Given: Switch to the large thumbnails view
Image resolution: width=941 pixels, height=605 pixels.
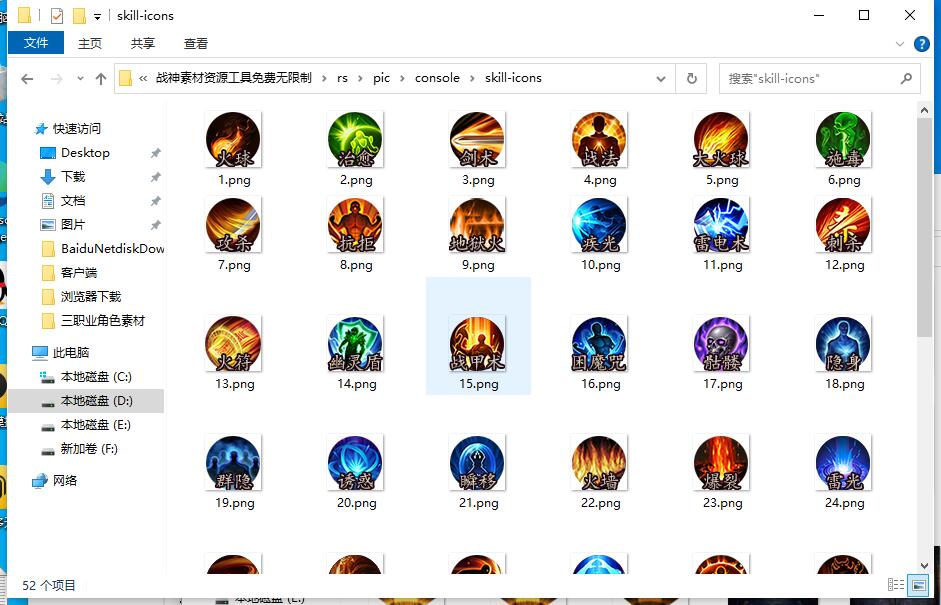Looking at the screenshot, I should (x=918, y=584).
